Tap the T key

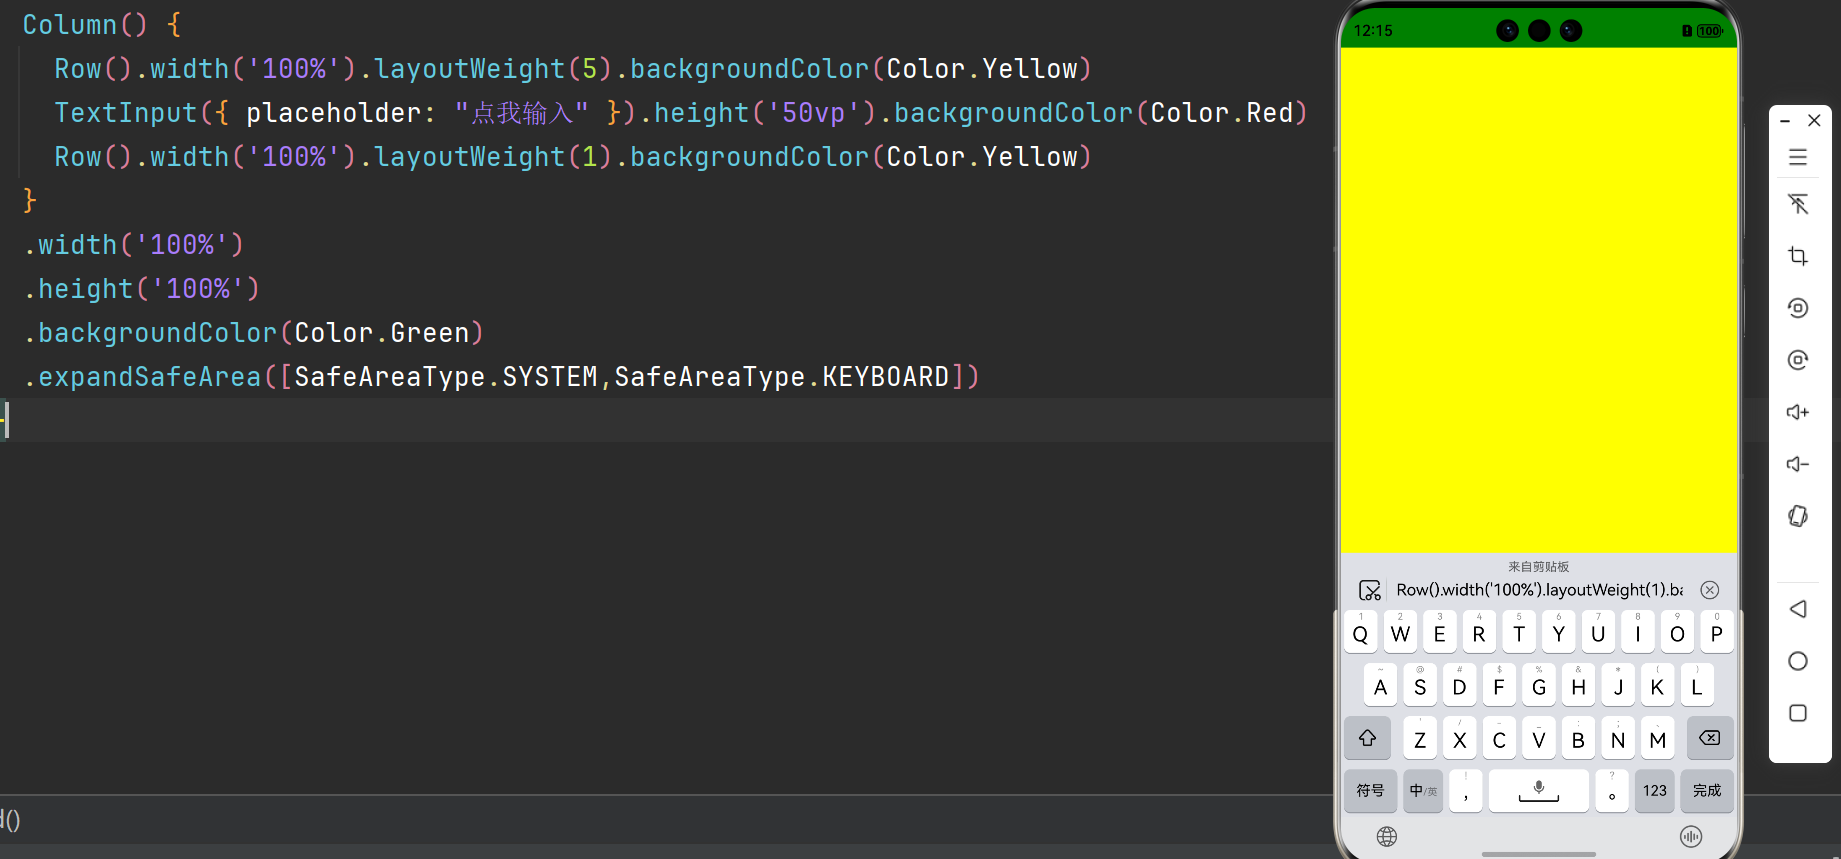coord(1519,632)
